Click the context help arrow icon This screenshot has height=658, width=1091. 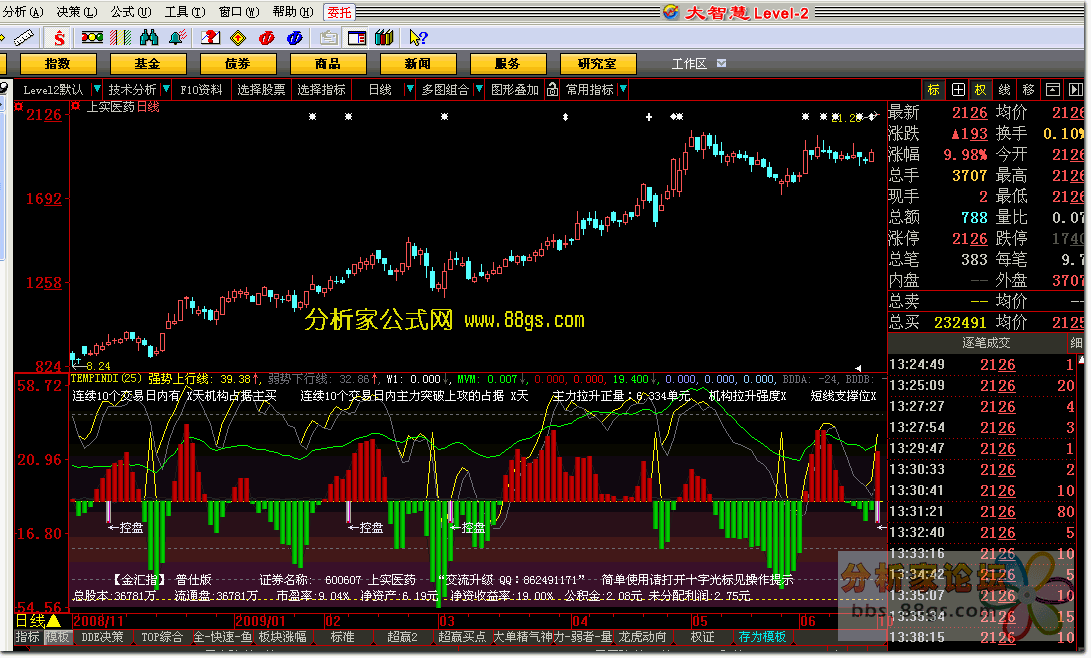(x=418, y=38)
